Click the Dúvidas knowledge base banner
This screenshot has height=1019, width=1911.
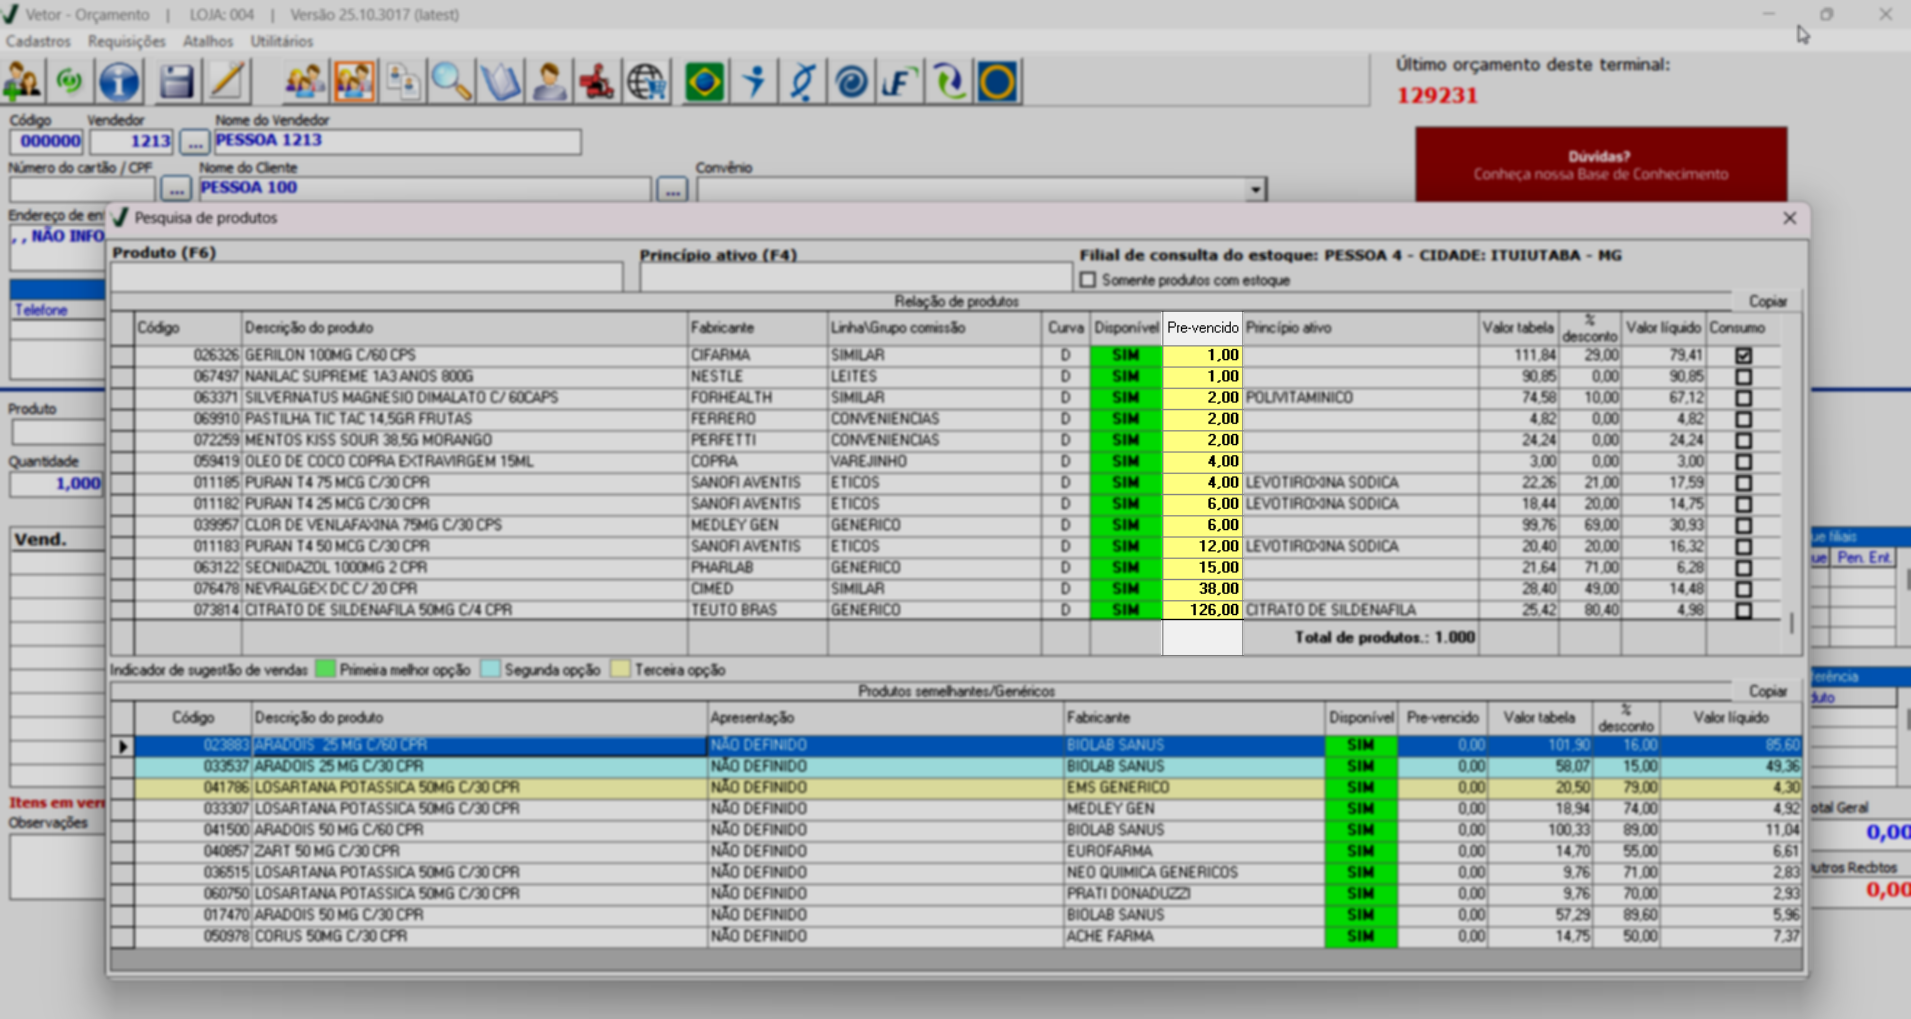(x=1600, y=165)
